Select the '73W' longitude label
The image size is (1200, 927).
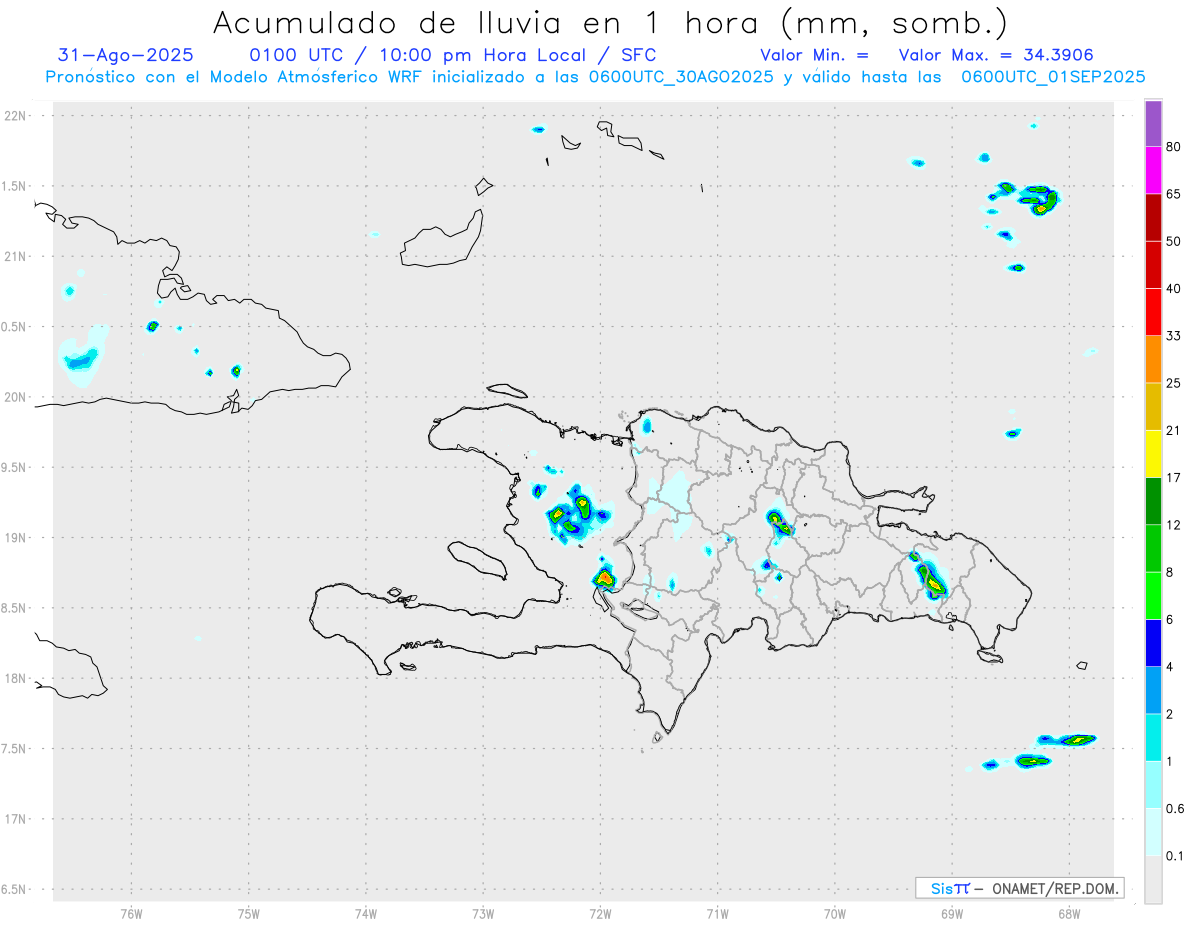tap(483, 914)
